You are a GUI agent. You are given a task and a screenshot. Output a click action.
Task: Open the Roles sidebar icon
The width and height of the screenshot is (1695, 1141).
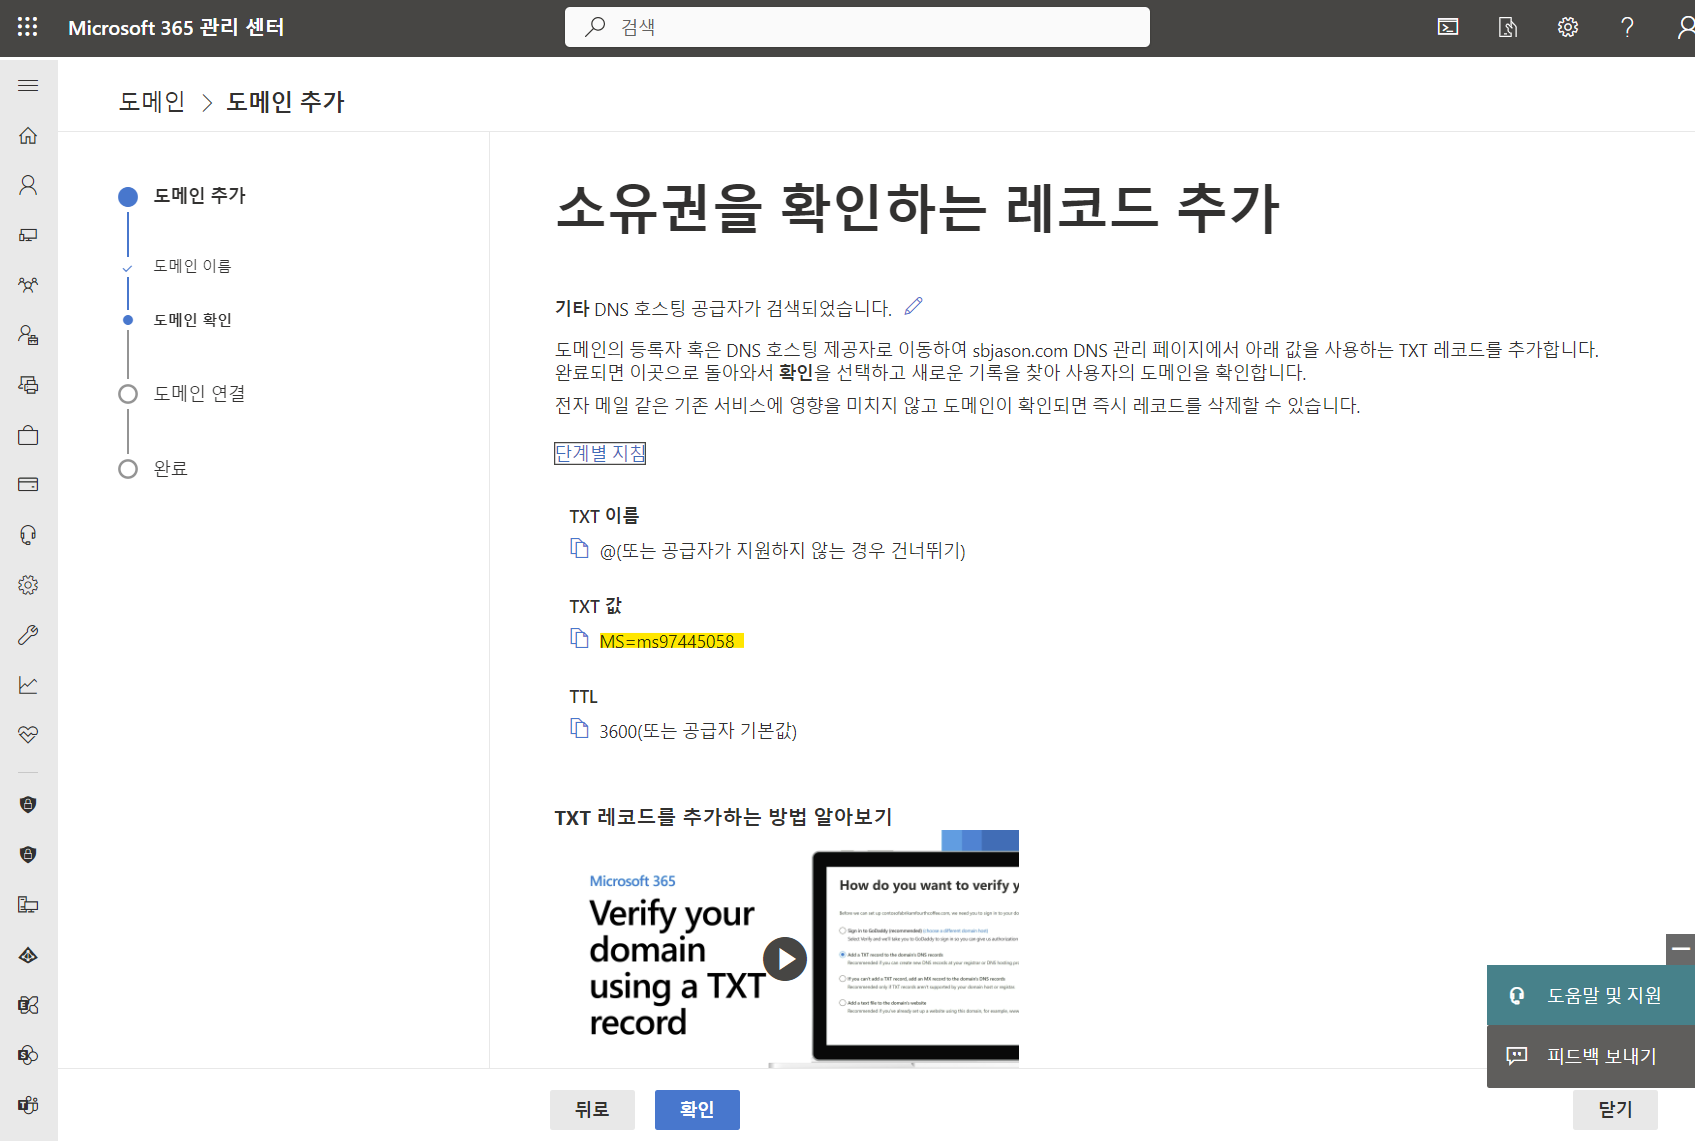[x=28, y=335]
